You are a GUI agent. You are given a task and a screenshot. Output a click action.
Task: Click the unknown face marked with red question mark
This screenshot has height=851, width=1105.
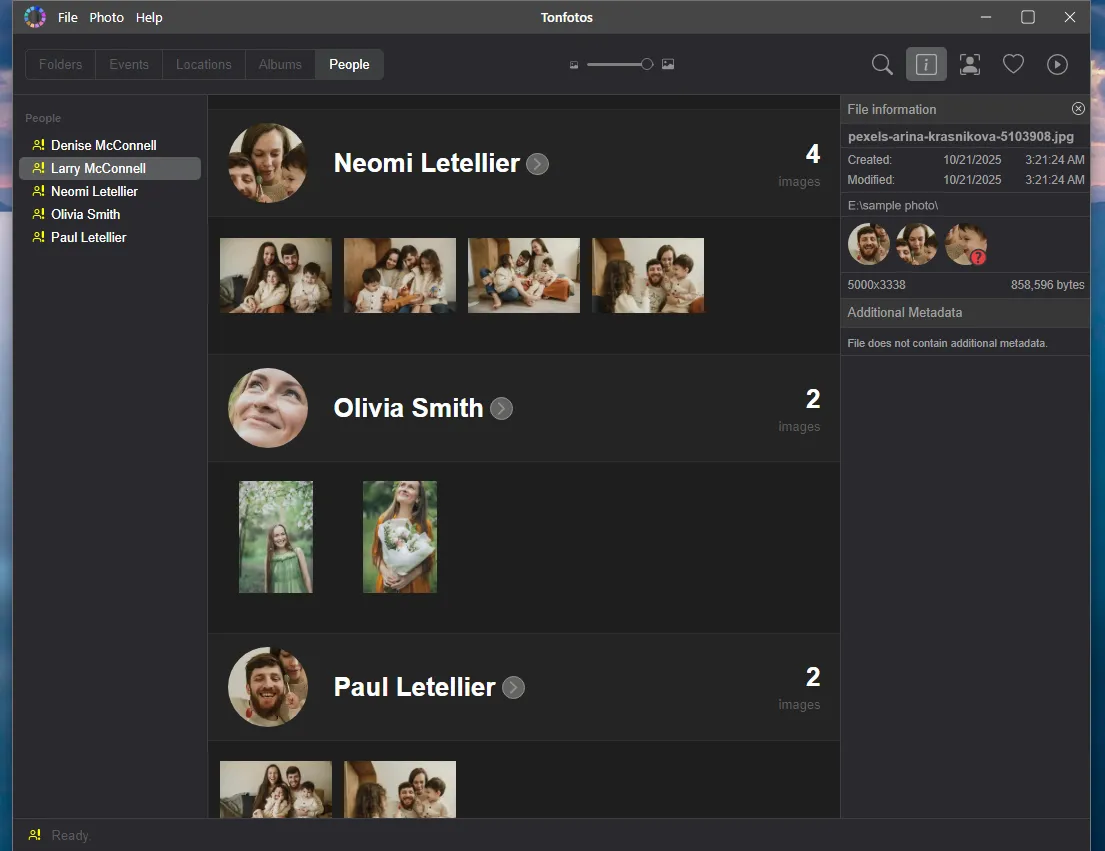[x=965, y=243]
